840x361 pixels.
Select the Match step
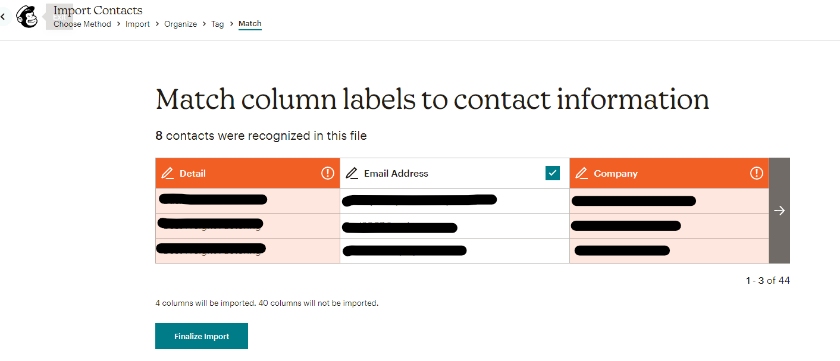pos(250,24)
